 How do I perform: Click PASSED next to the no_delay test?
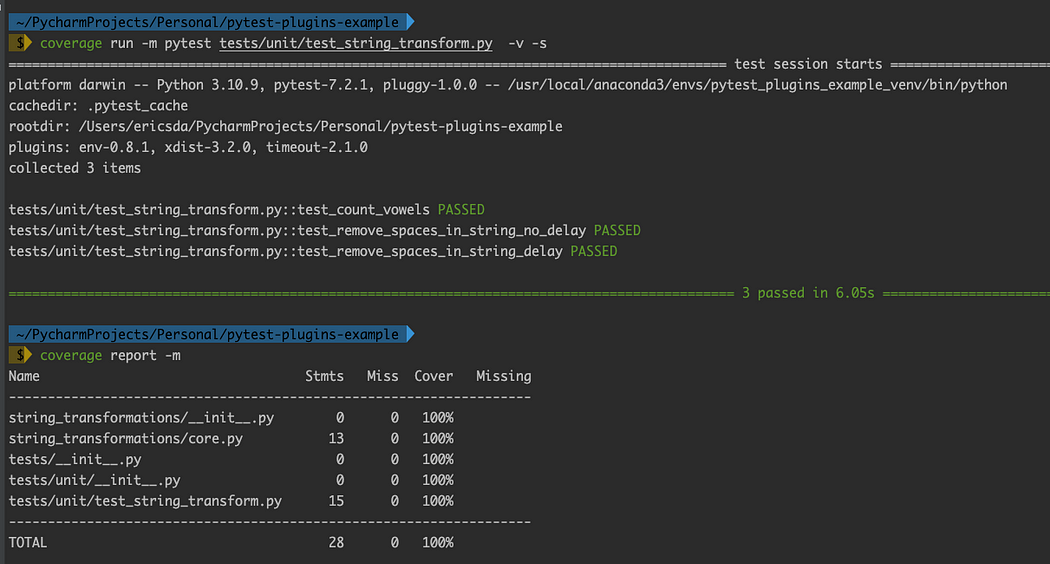pyautogui.click(x=617, y=230)
